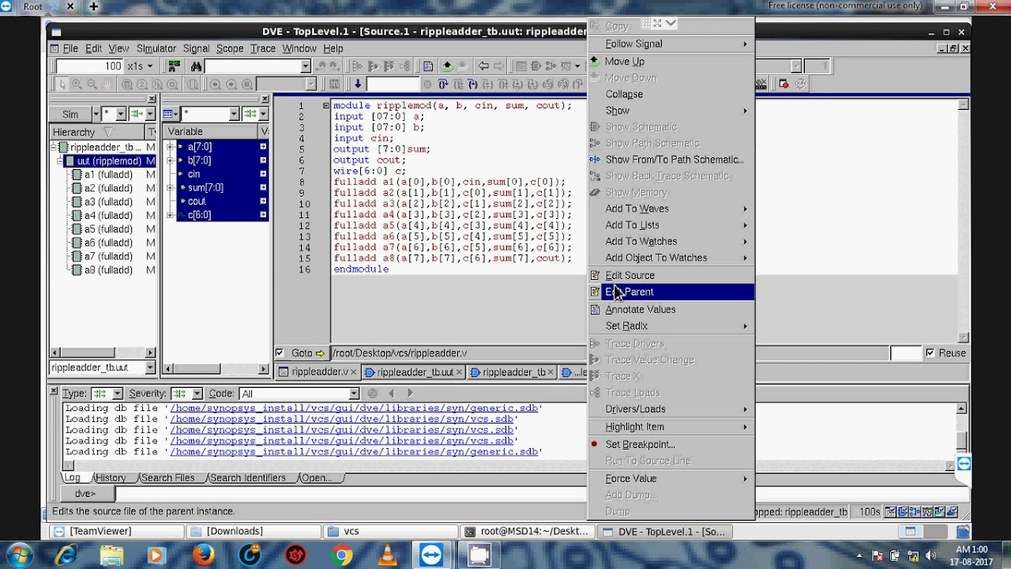Switch to the Search Files tab
This screenshot has height=569, width=1011.
(x=167, y=478)
